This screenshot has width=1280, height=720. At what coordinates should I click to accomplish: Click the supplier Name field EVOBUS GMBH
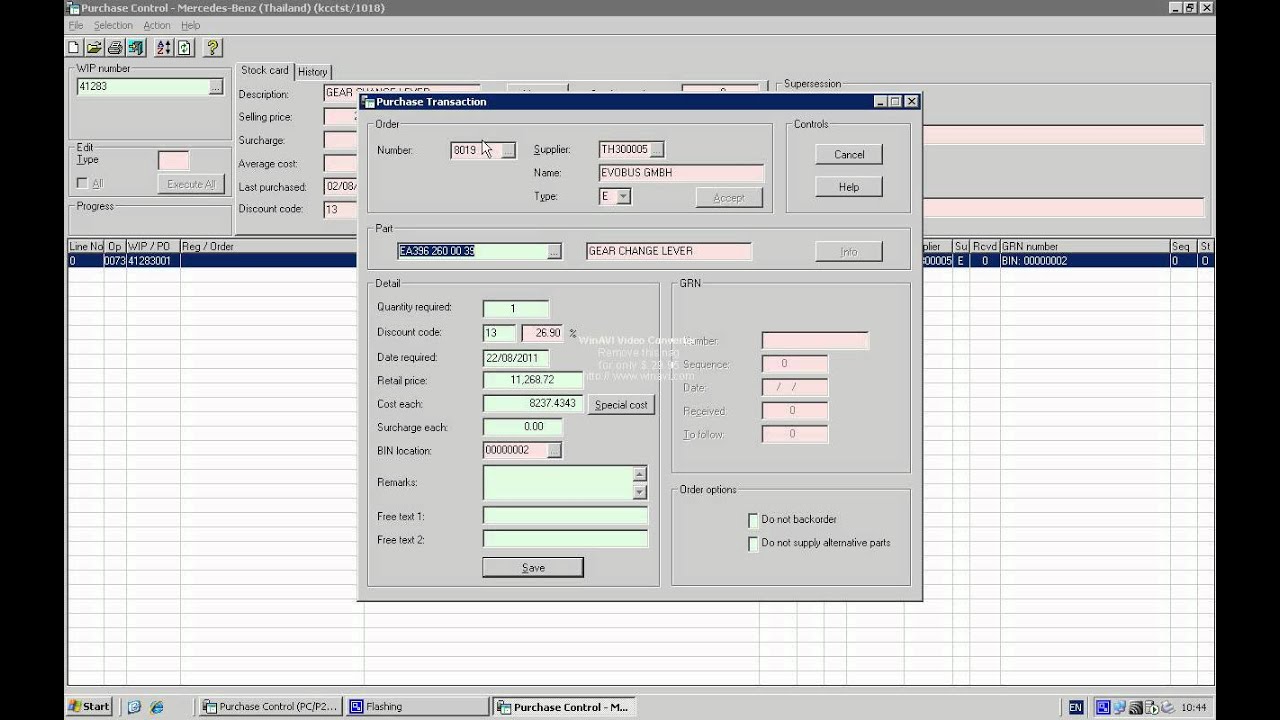[681, 173]
